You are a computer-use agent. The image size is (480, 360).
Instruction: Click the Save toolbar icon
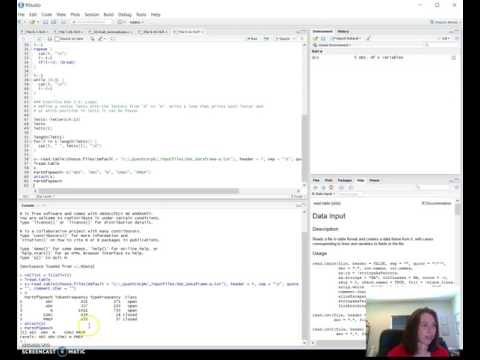coord(46,22)
